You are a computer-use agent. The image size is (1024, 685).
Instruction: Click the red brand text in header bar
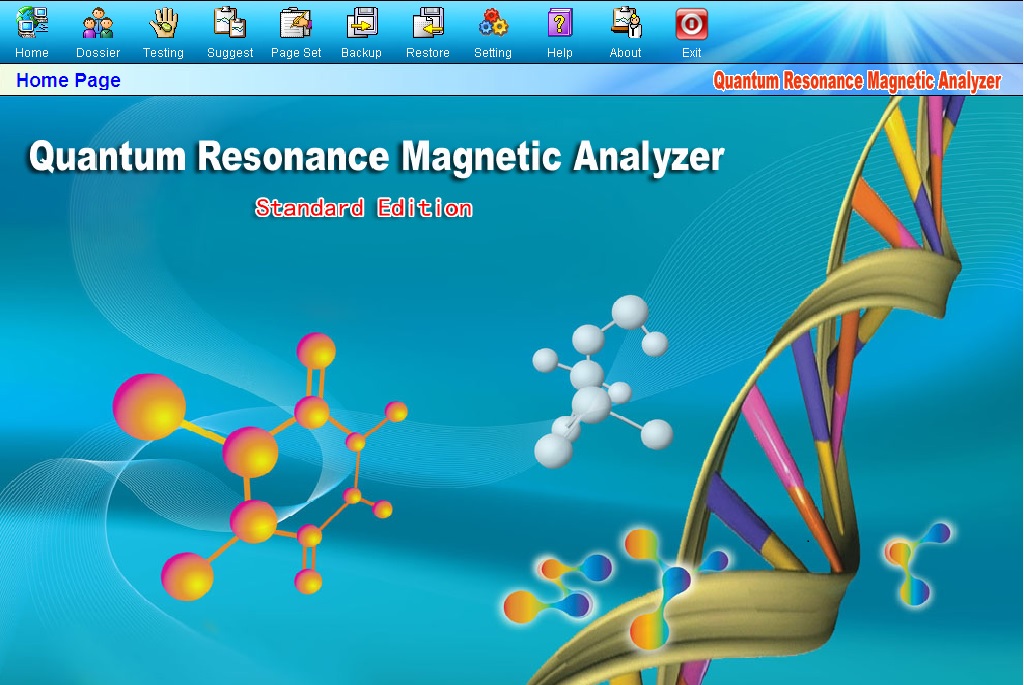click(857, 82)
